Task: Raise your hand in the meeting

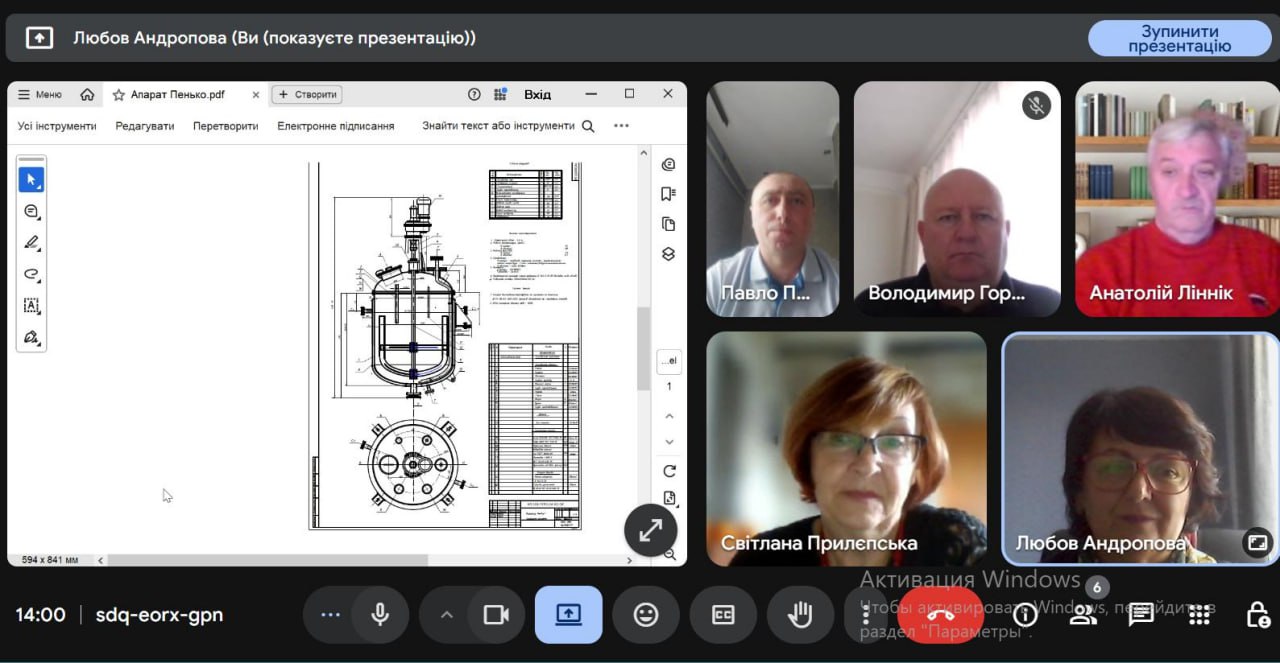Action: point(800,615)
